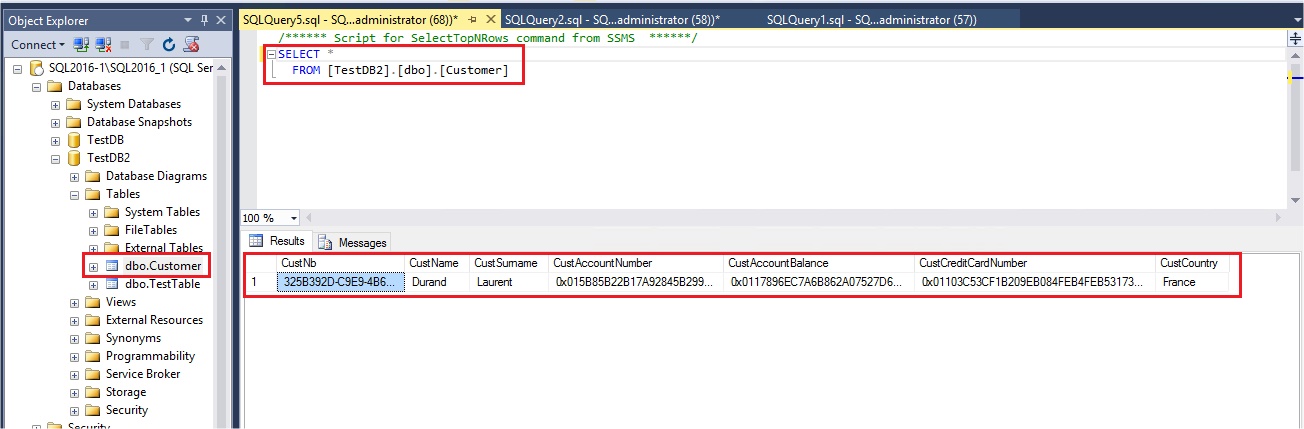1304x429 pixels.
Task: Expand the TestDB database node
Action: tap(56, 140)
